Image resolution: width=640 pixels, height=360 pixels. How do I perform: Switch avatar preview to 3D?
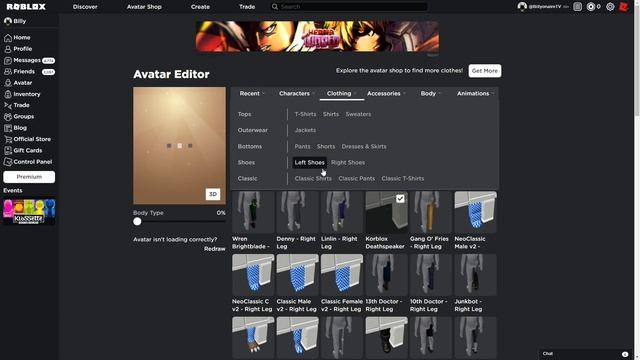pyautogui.click(x=213, y=194)
